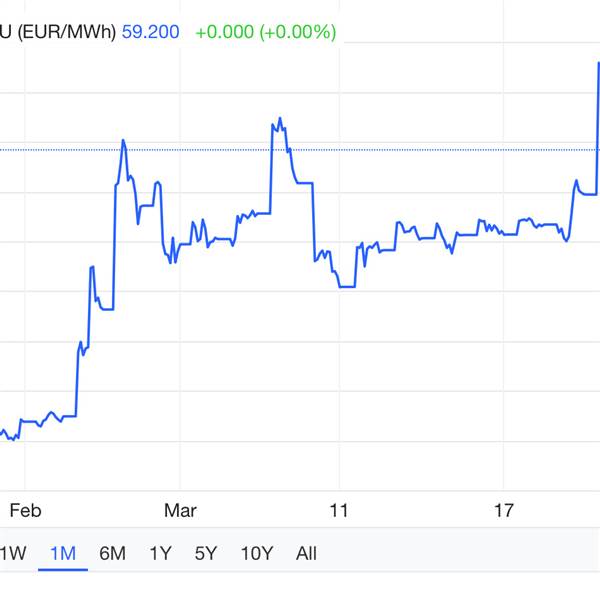Click the Mar date axis label
The width and height of the screenshot is (600, 600).
tap(181, 511)
